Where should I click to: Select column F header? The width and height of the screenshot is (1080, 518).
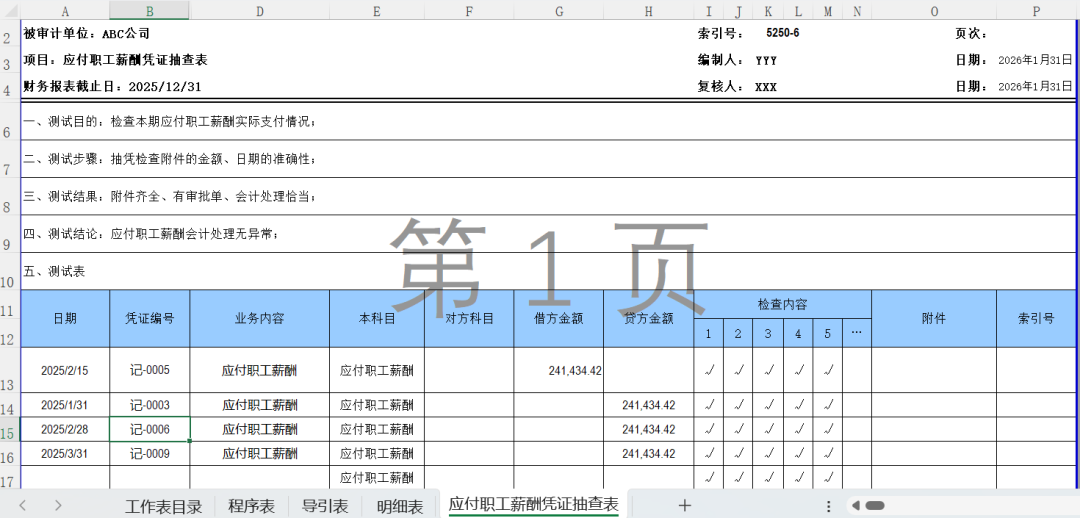tap(469, 10)
